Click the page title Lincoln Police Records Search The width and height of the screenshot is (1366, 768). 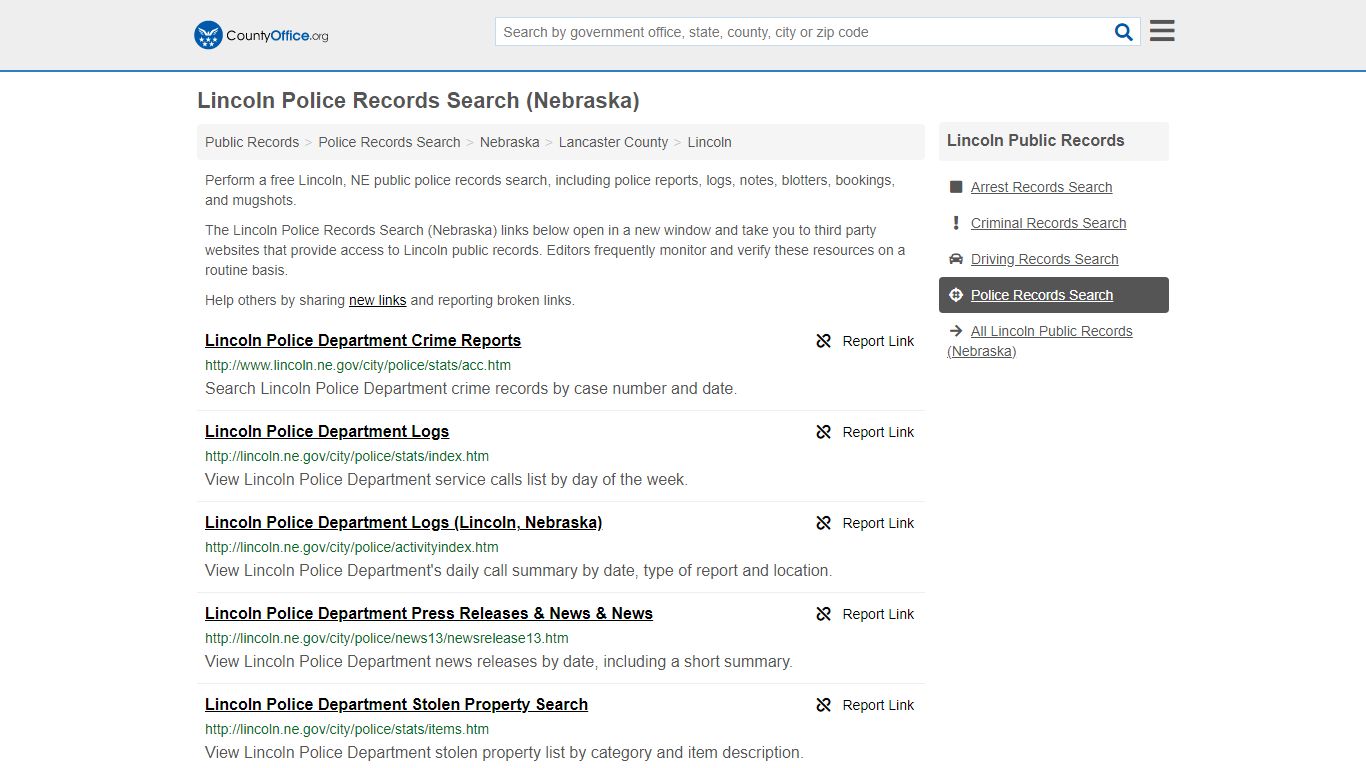pyautogui.click(x=418, y=100)
